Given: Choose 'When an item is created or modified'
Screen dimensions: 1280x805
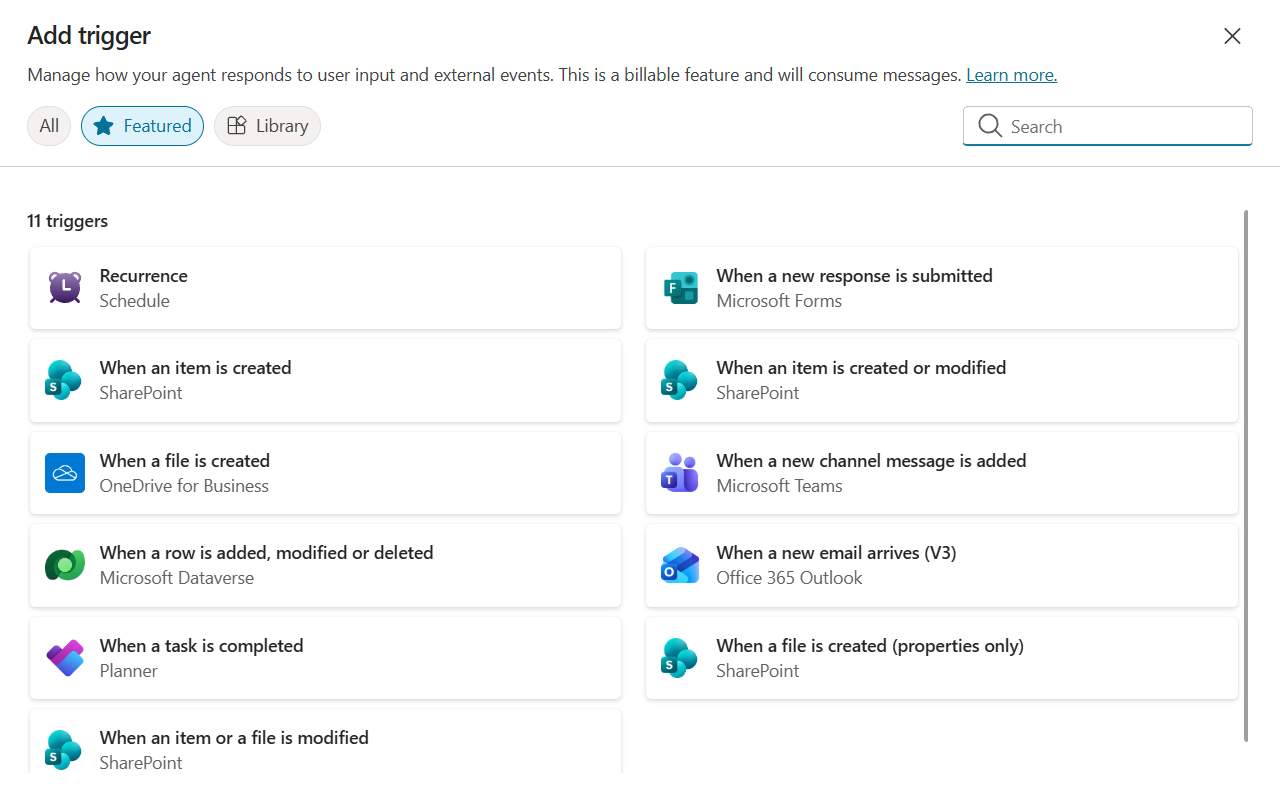Looking at the screenshot, I should 861,368.
